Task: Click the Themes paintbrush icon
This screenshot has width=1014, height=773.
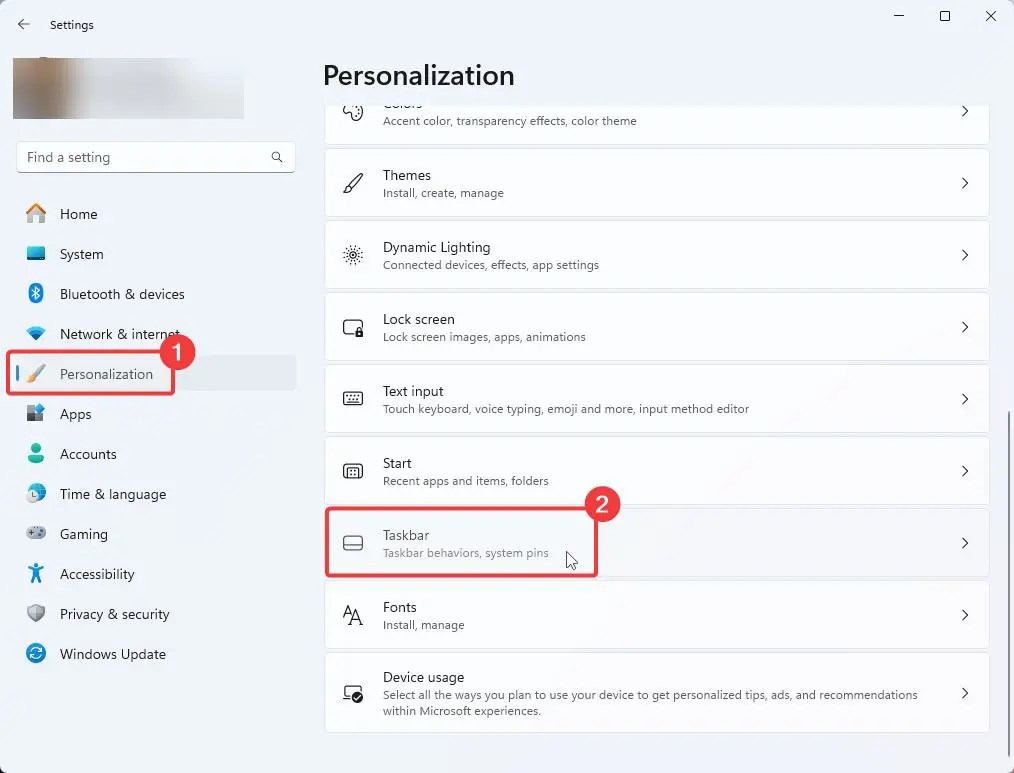Action: [x=352, y=183]
